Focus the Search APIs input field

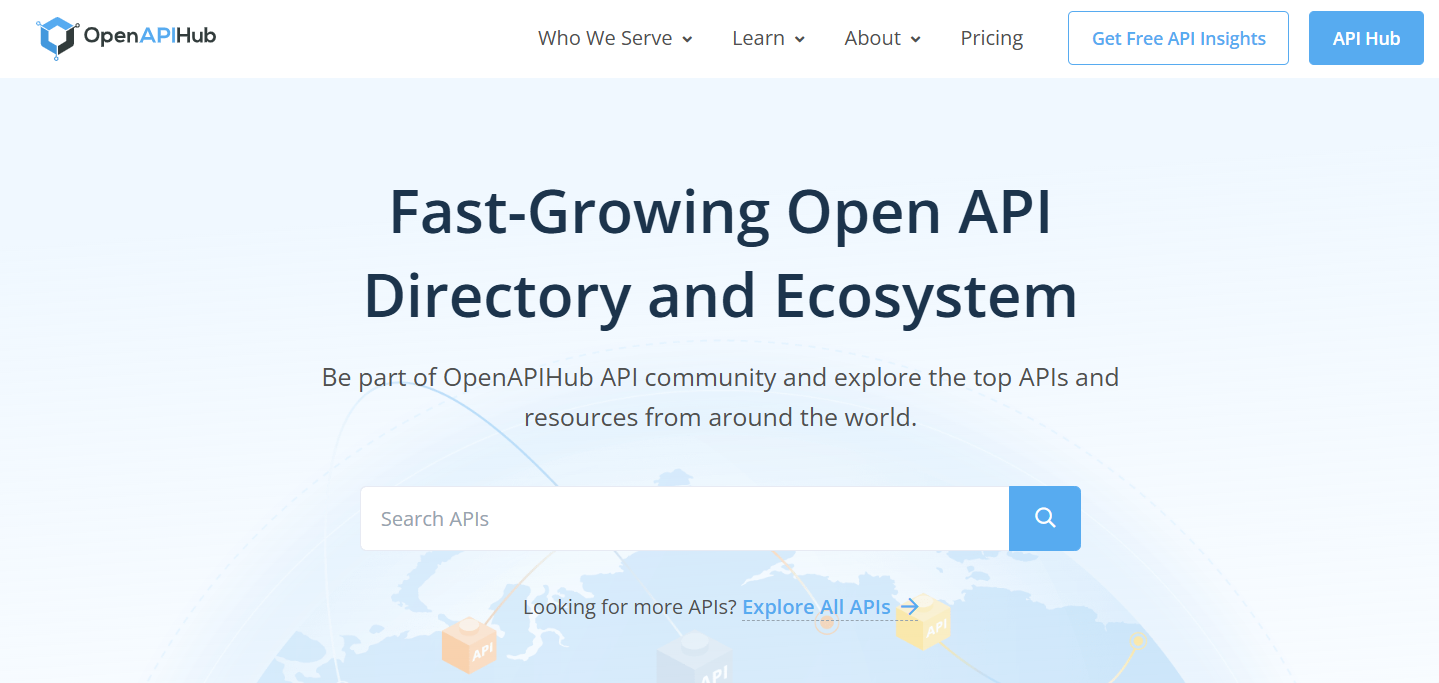click(684, 518)
